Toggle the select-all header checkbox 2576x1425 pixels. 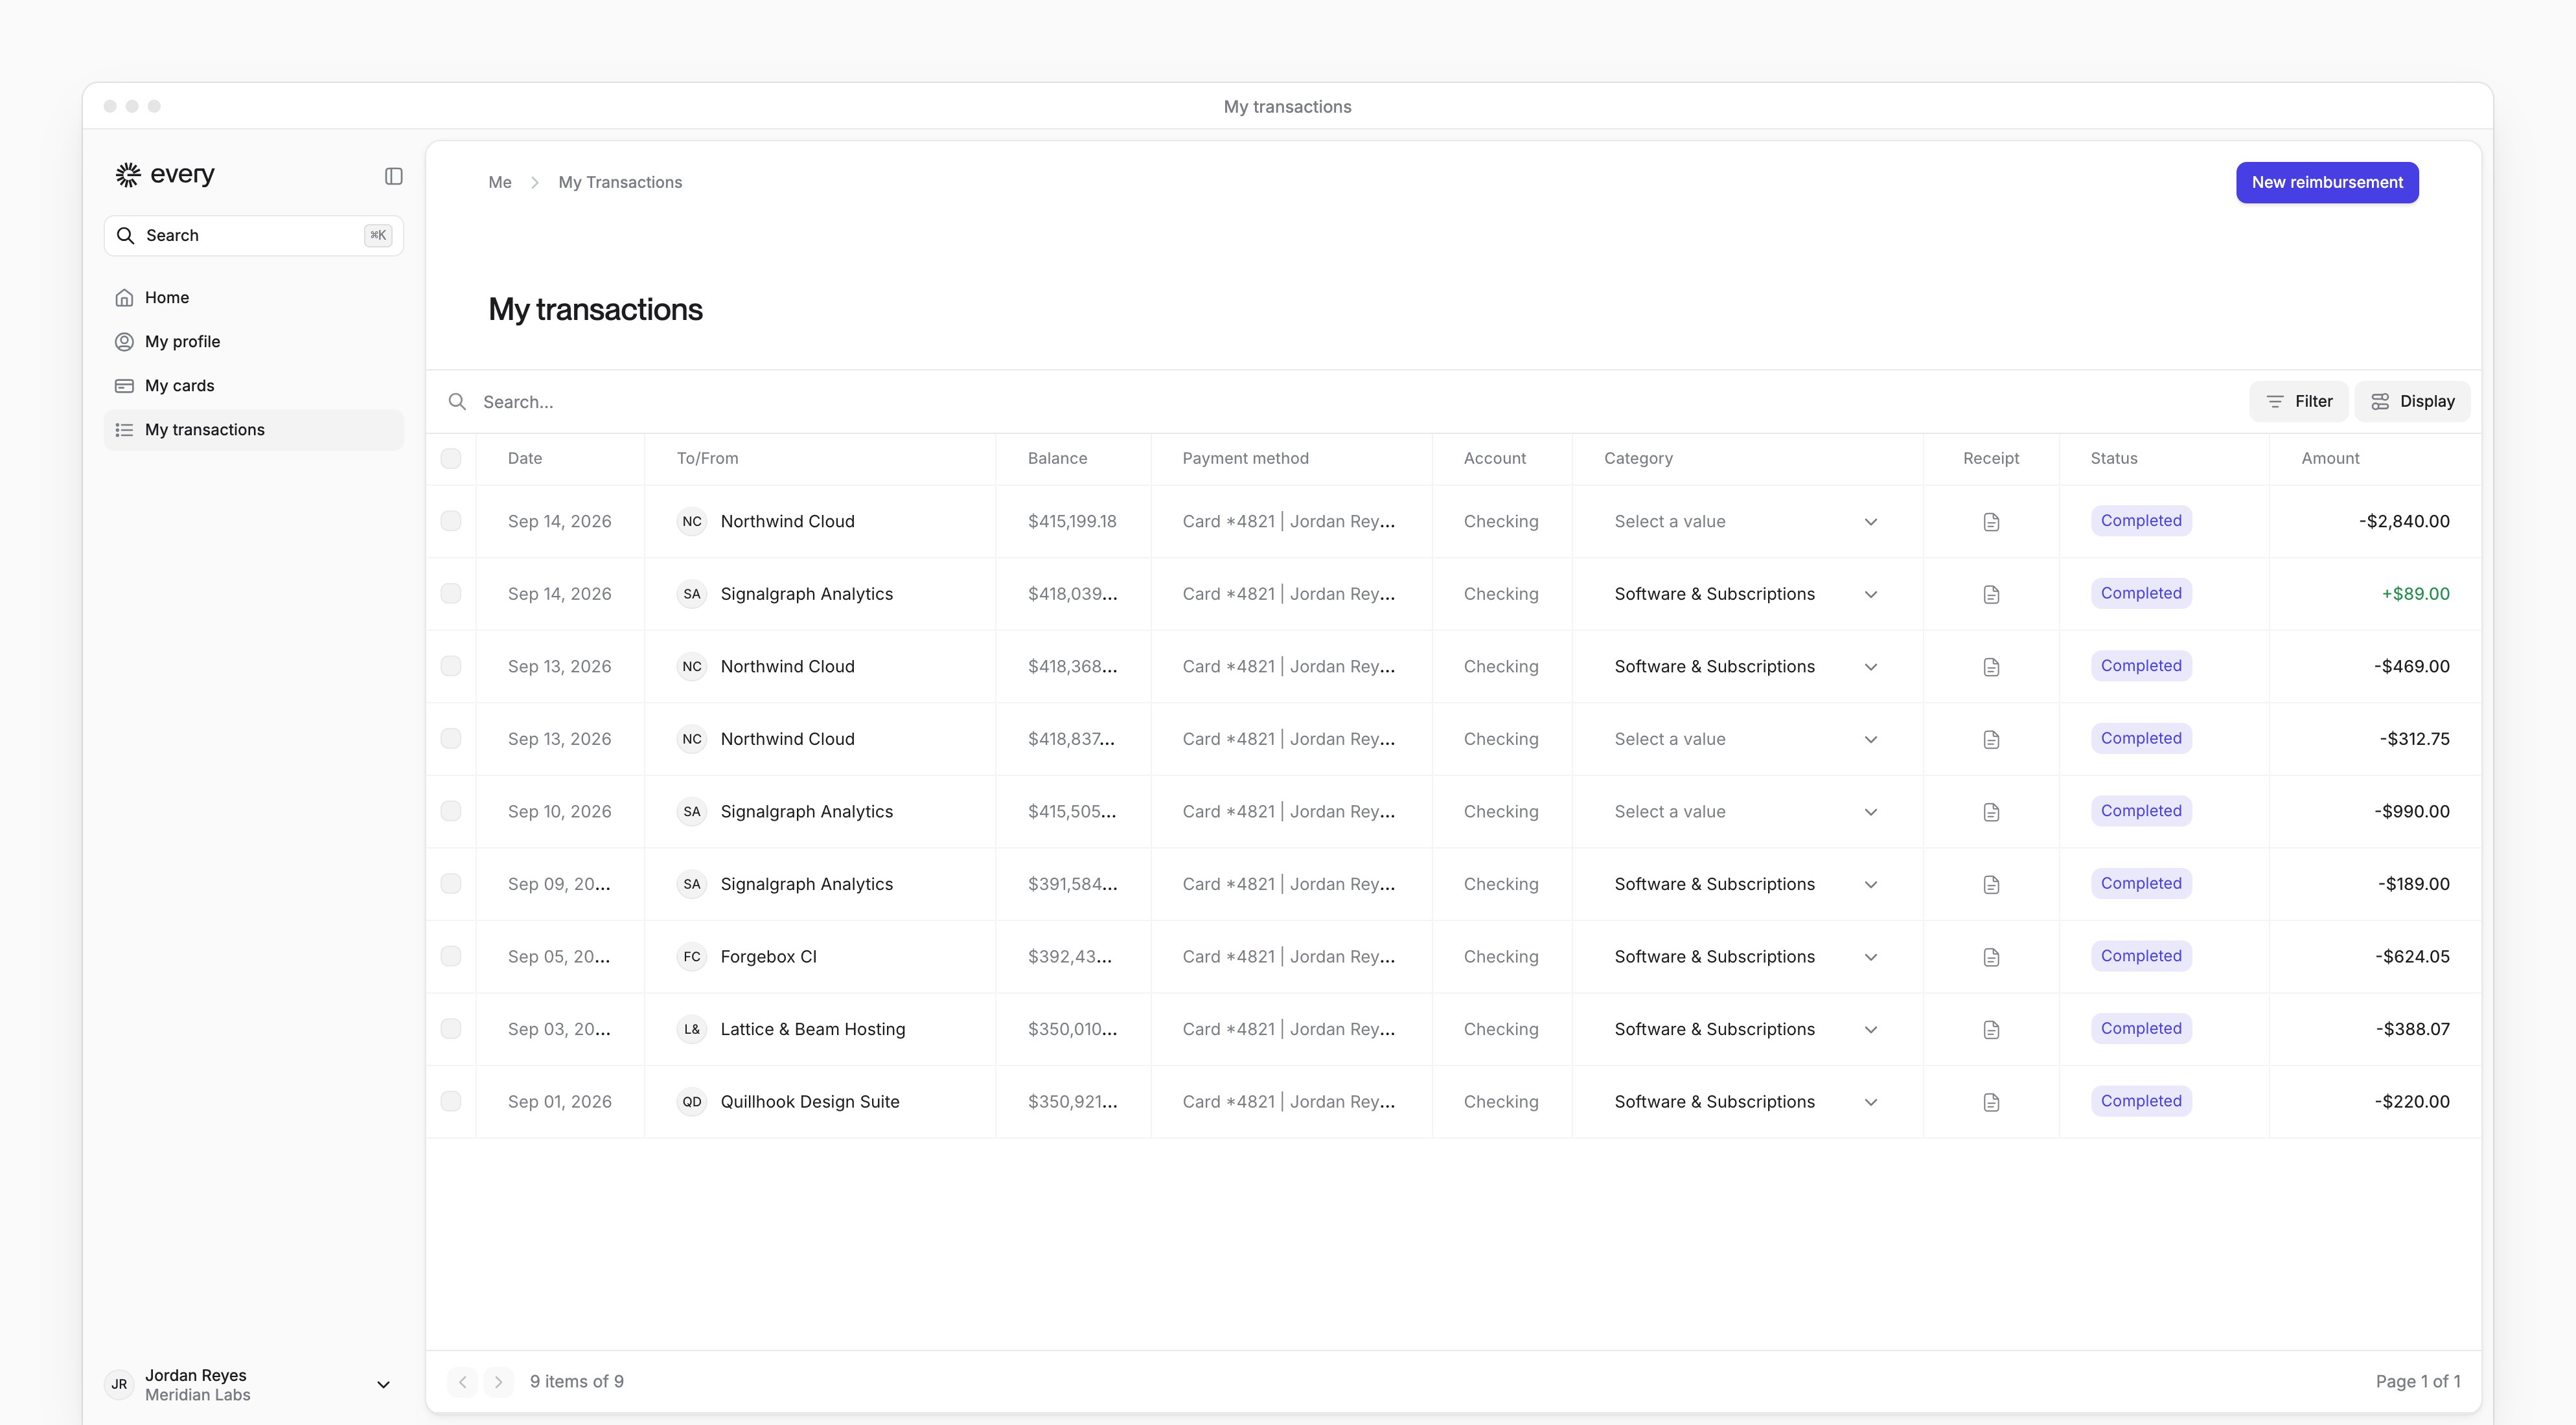[451, 458]
